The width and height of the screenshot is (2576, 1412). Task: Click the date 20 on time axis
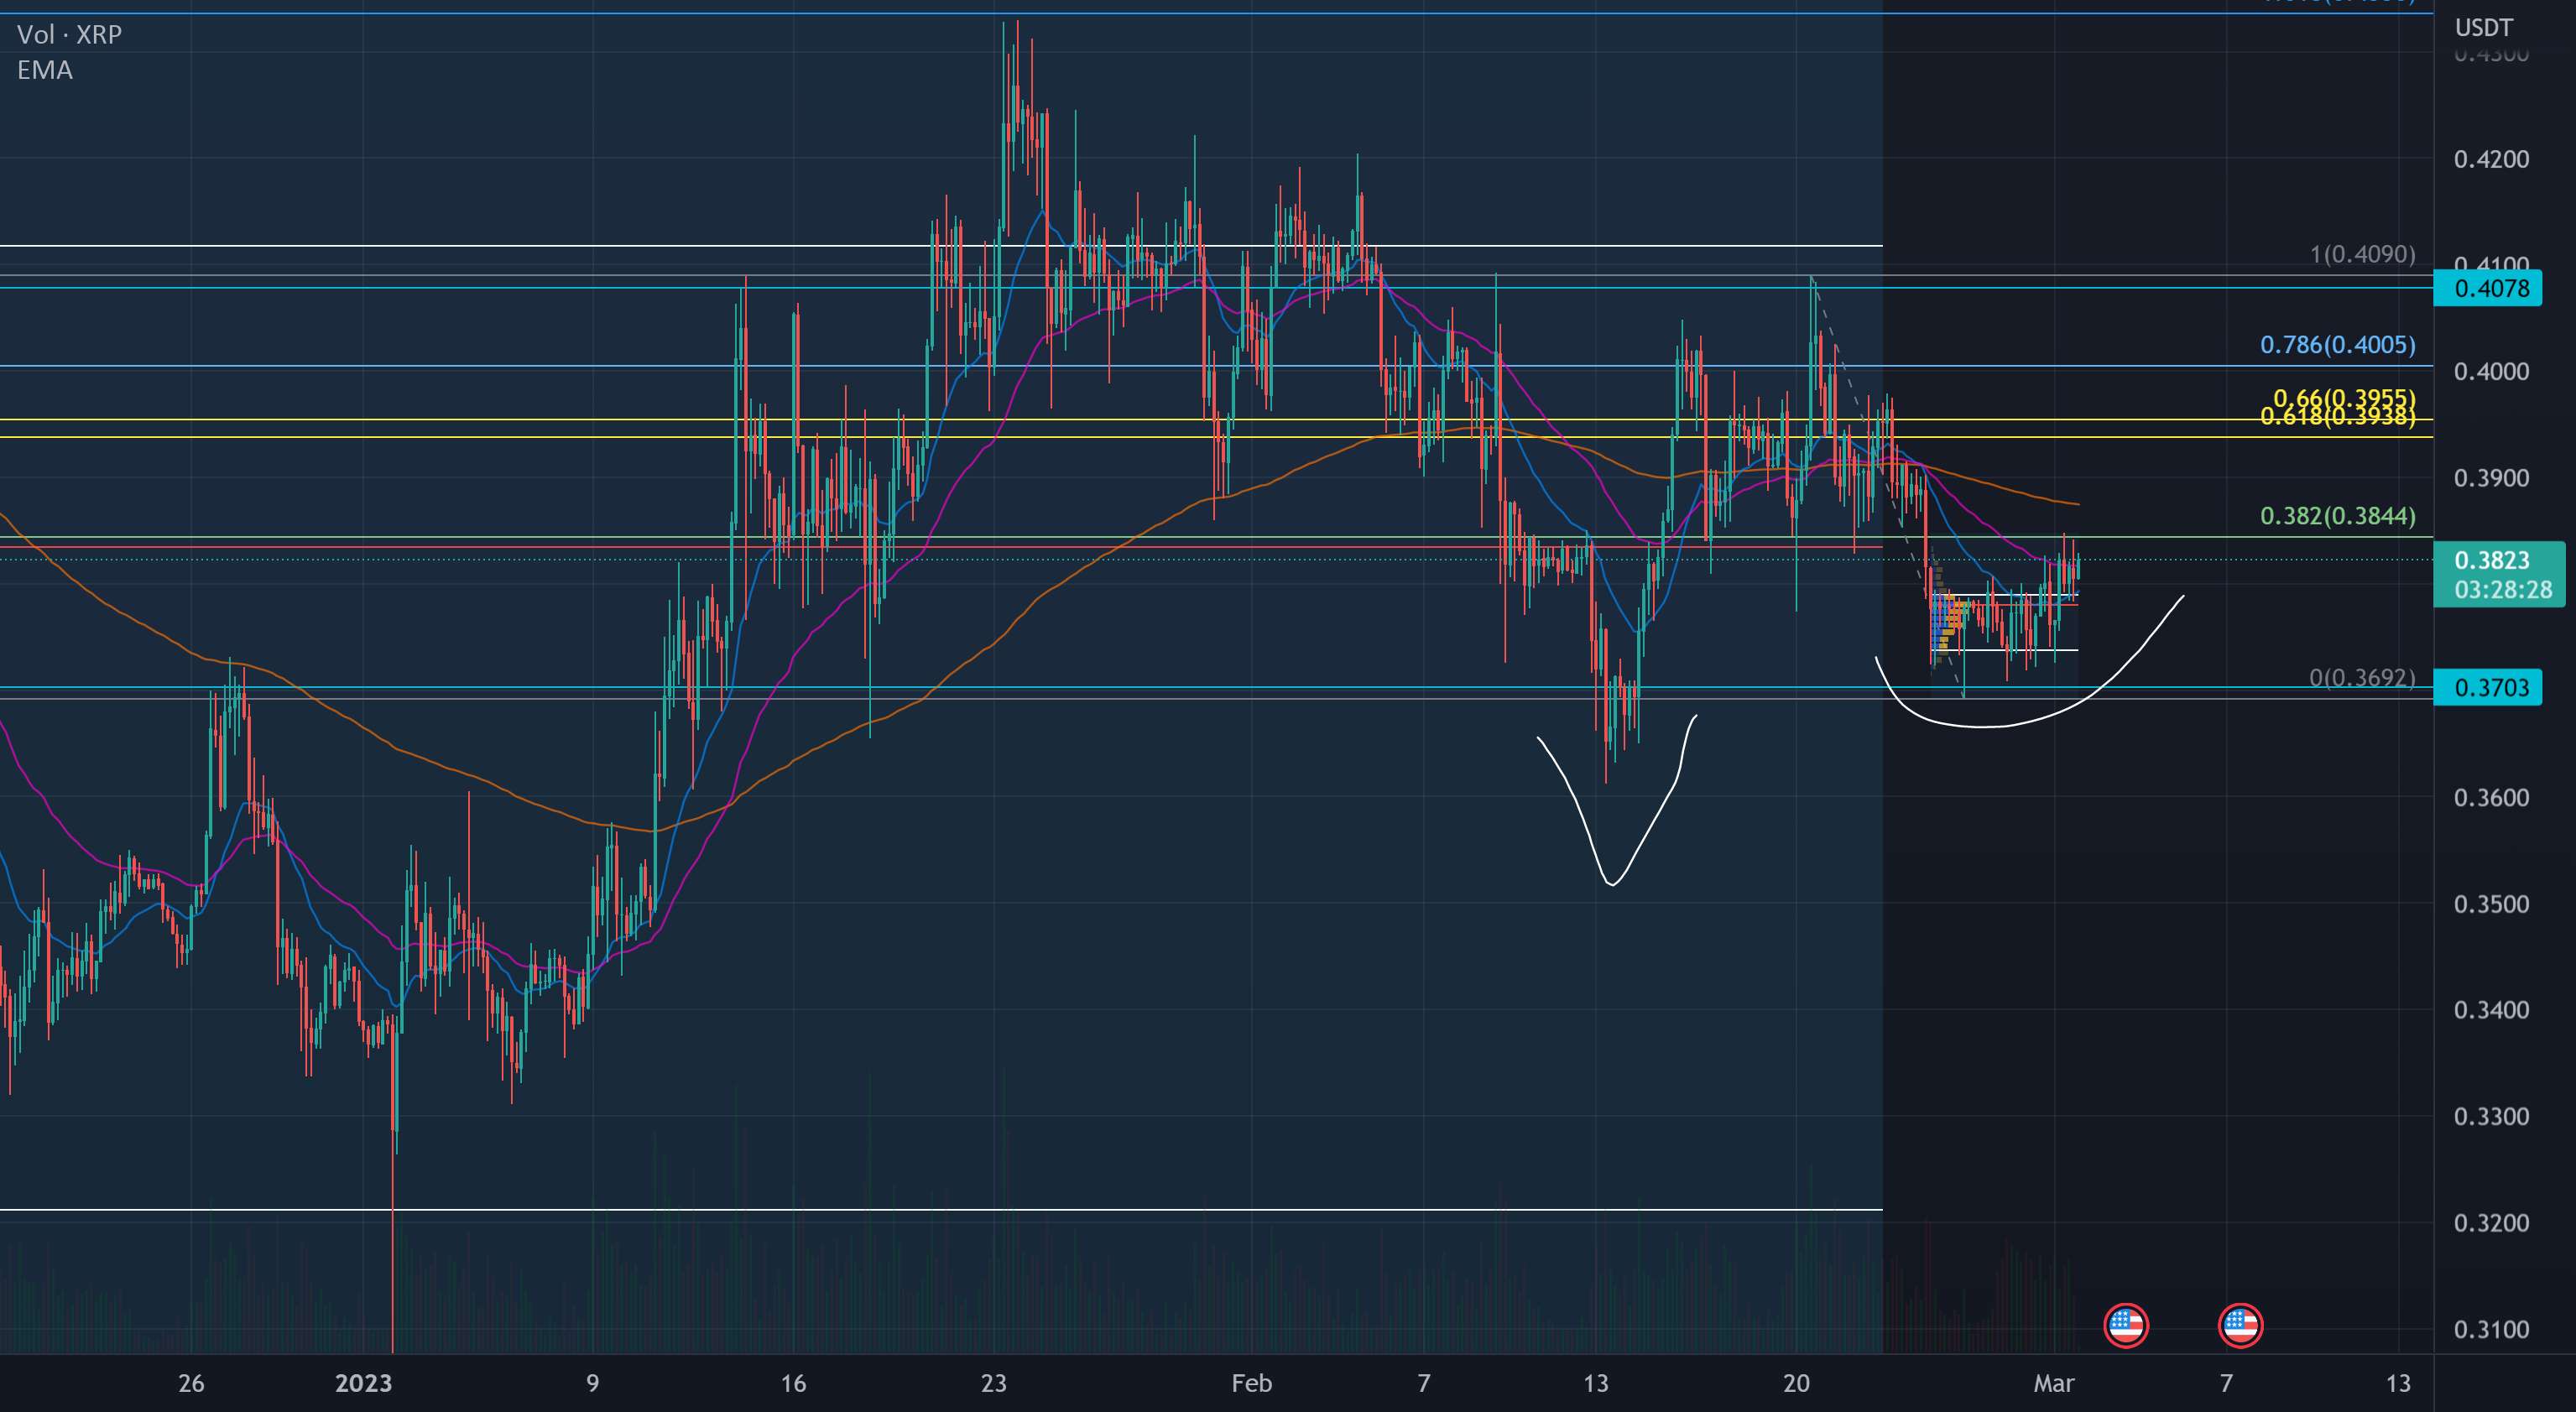pos(1797,1384)
